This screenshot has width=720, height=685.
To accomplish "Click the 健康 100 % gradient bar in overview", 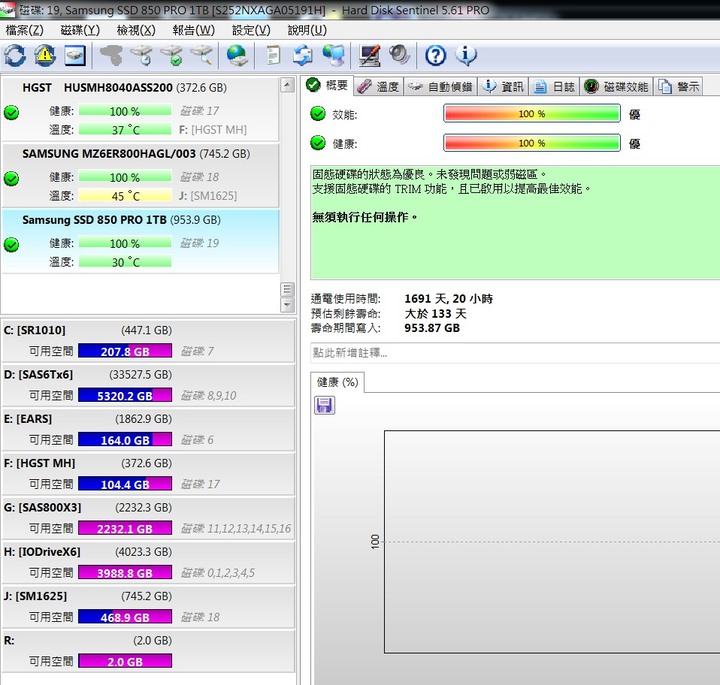I will (532, 143).
